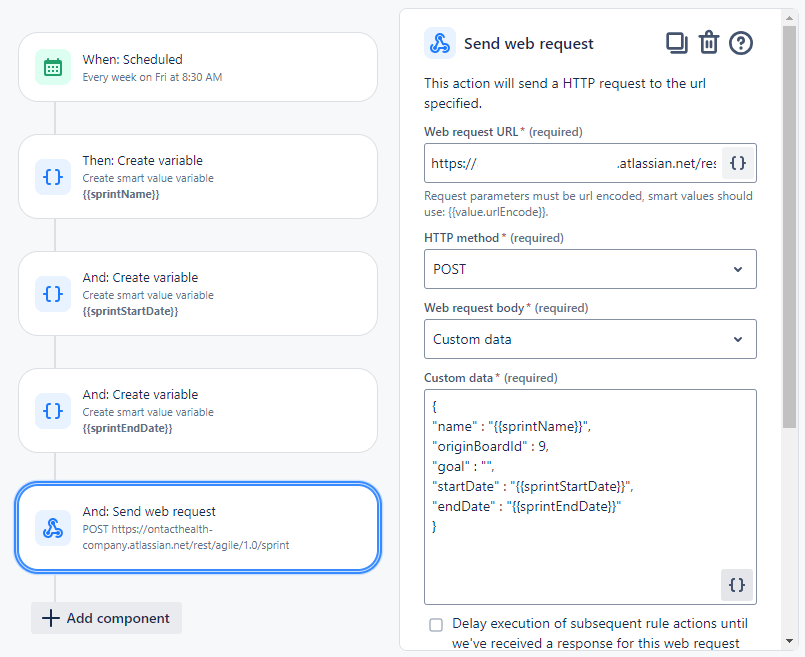
Task: Click the curly-brace icon for sprintStartDate variable
Action: 53,294
